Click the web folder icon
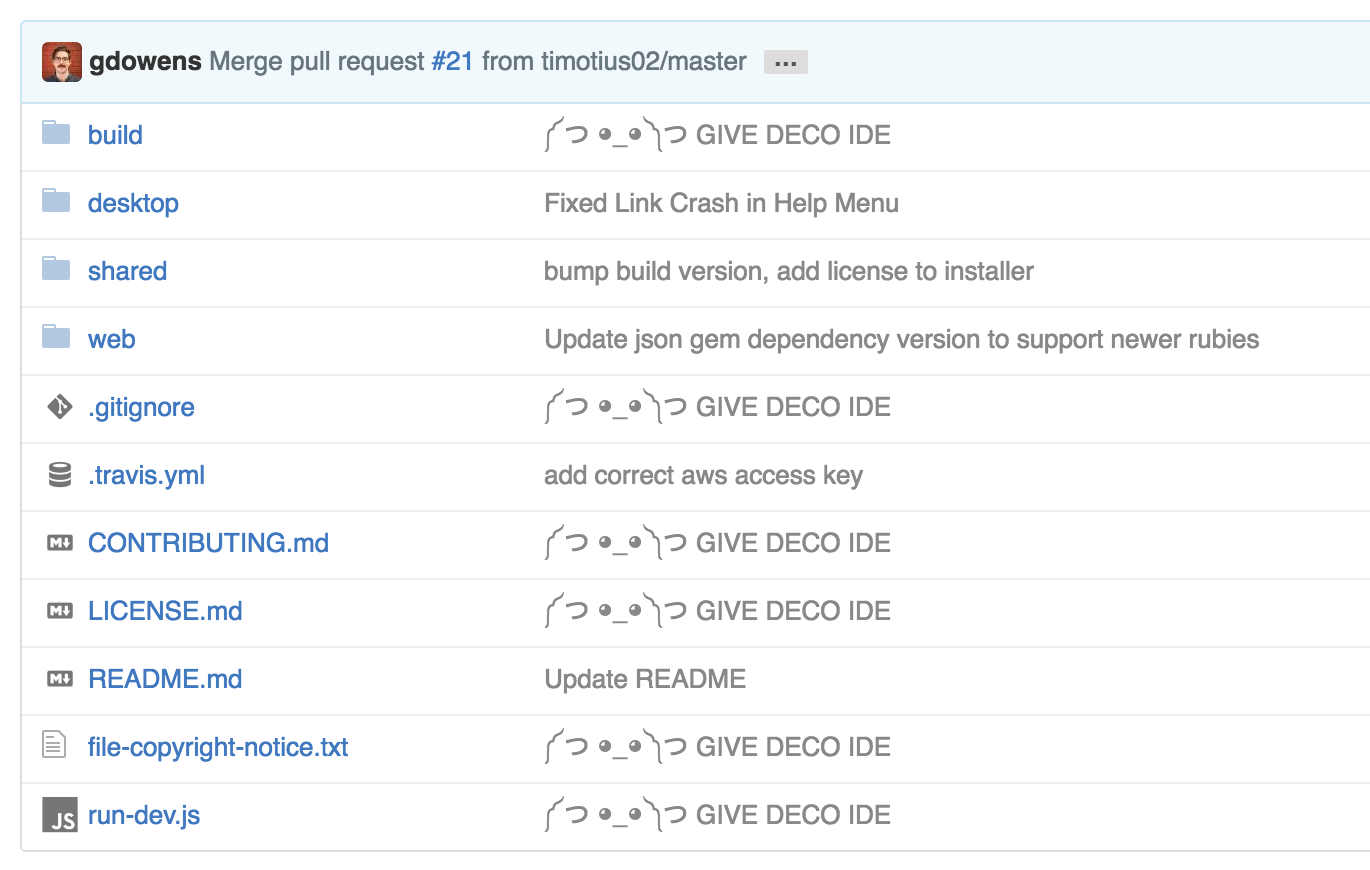The width and height of the screenshot is (1370, 870). coord(57,338)
